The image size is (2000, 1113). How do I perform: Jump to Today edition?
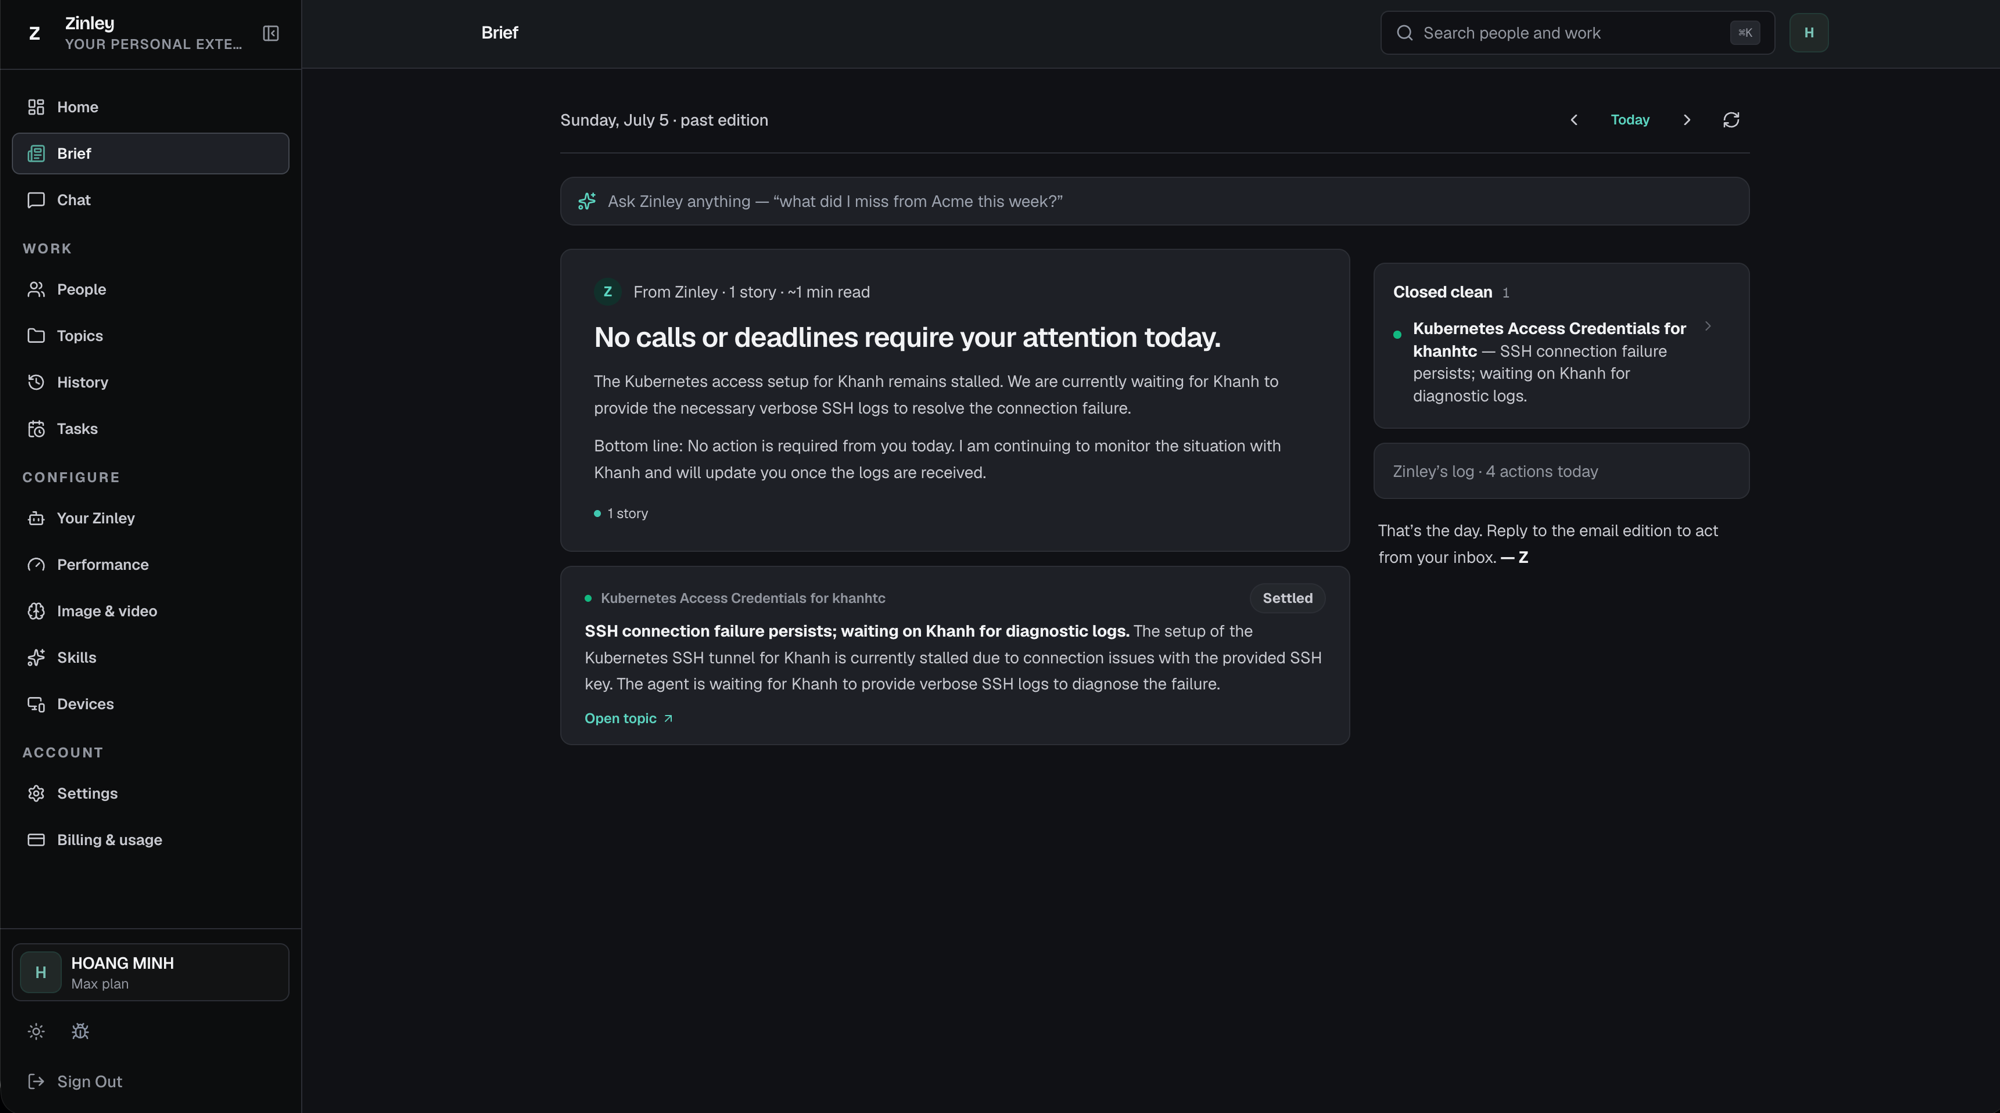point(1629,120)
